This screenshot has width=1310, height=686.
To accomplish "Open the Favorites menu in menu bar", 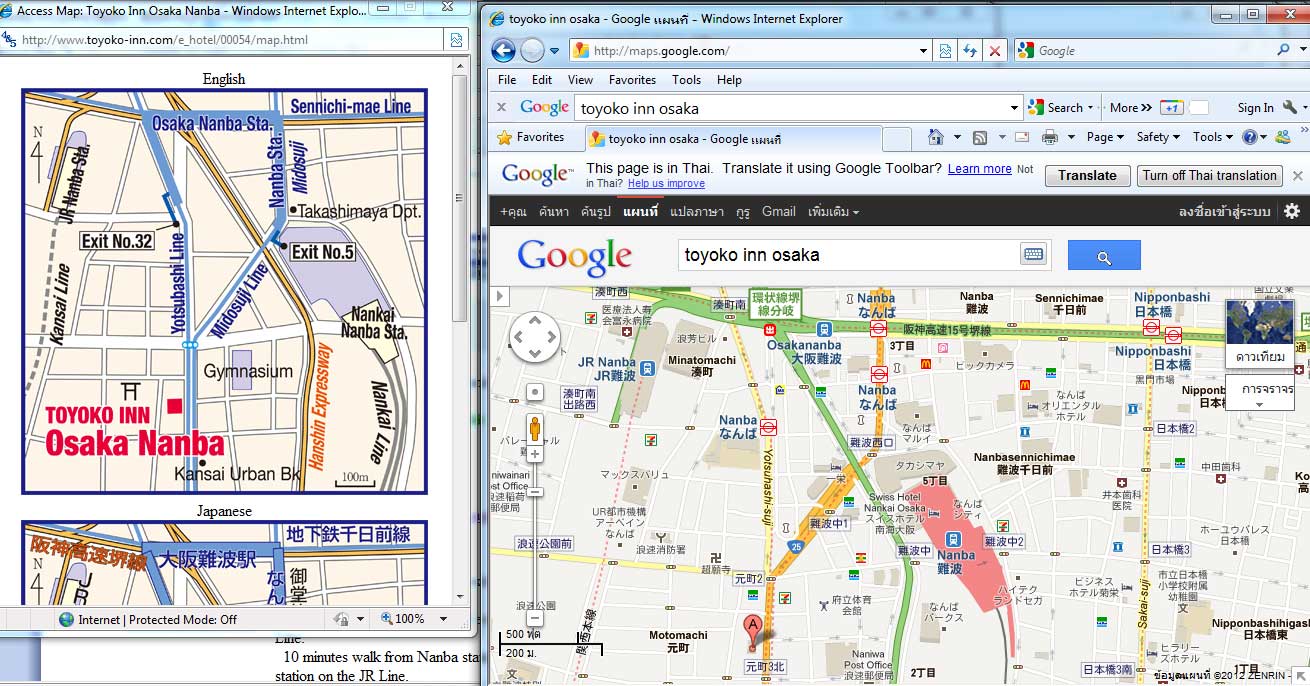I will (632, 80).
